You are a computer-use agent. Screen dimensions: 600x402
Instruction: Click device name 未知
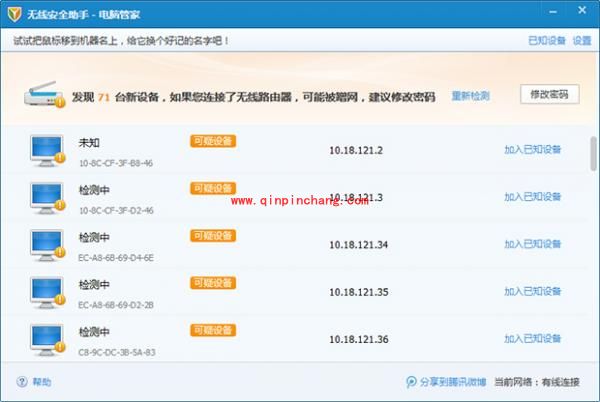[89, 143]
